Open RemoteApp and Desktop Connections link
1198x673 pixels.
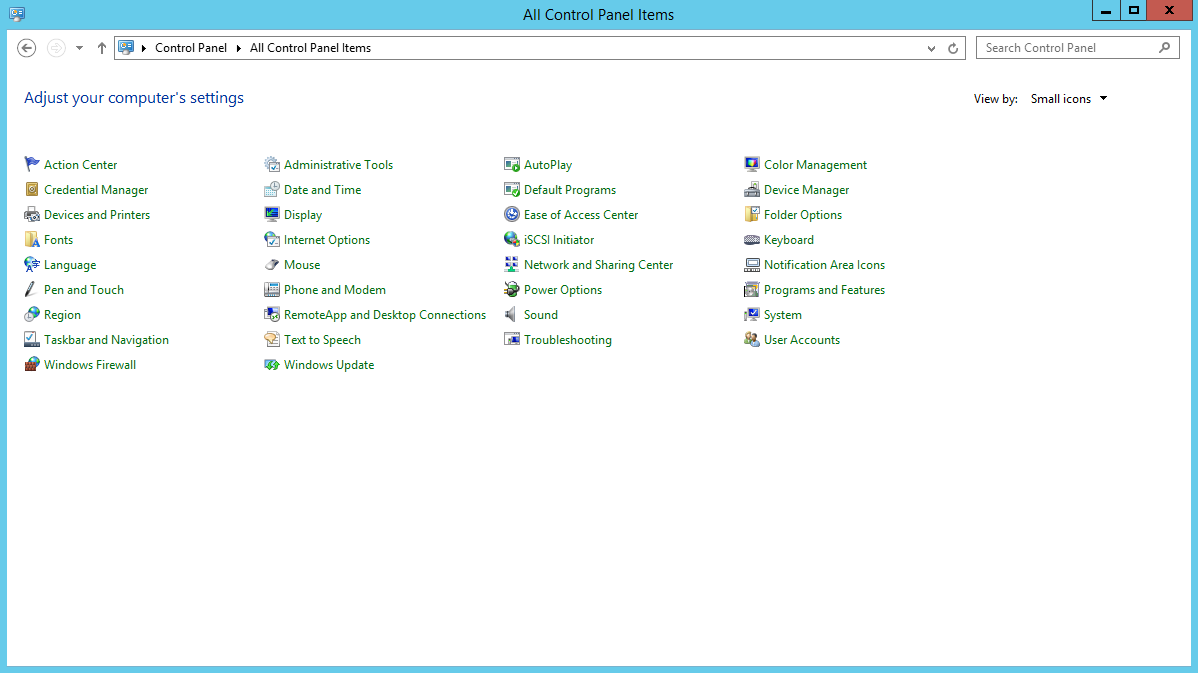(x=385, y=315)
